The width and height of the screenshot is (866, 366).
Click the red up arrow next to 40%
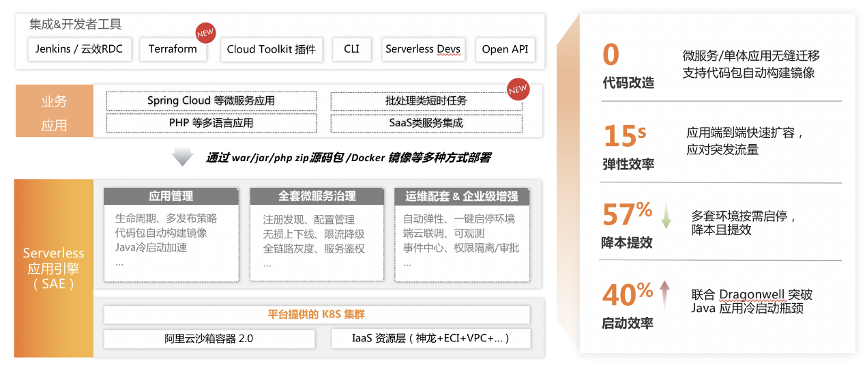[665, 294]
